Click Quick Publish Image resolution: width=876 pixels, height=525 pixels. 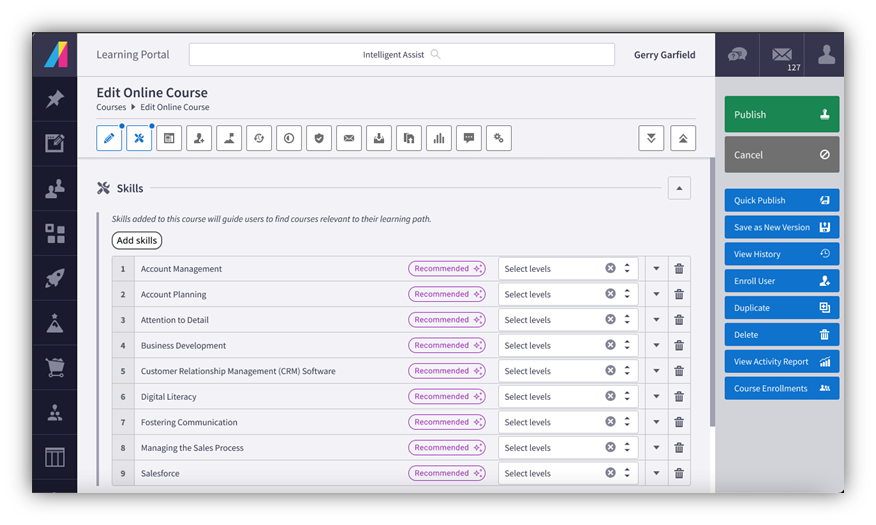click(782, 201)
